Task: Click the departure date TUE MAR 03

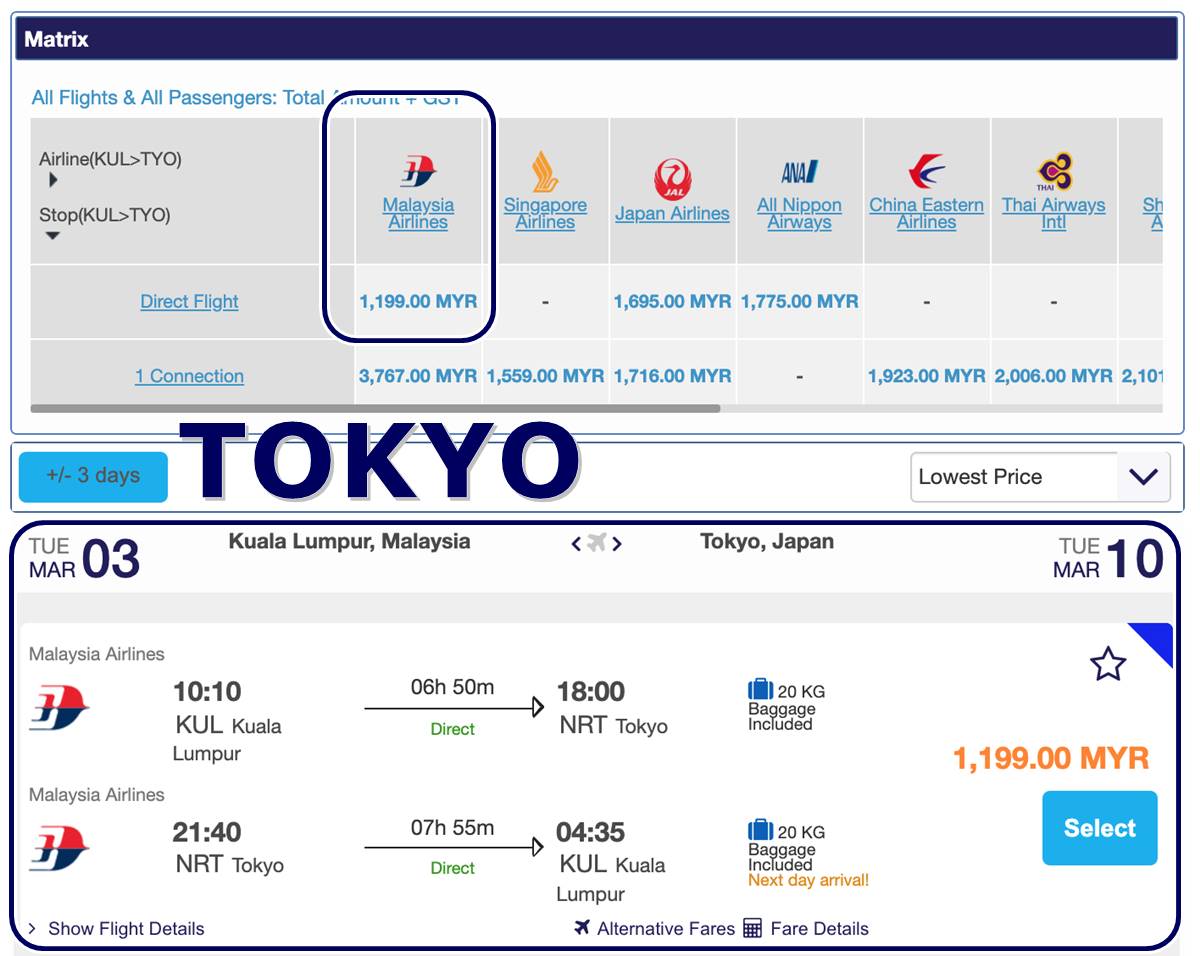Action: (x=84, y=559)
